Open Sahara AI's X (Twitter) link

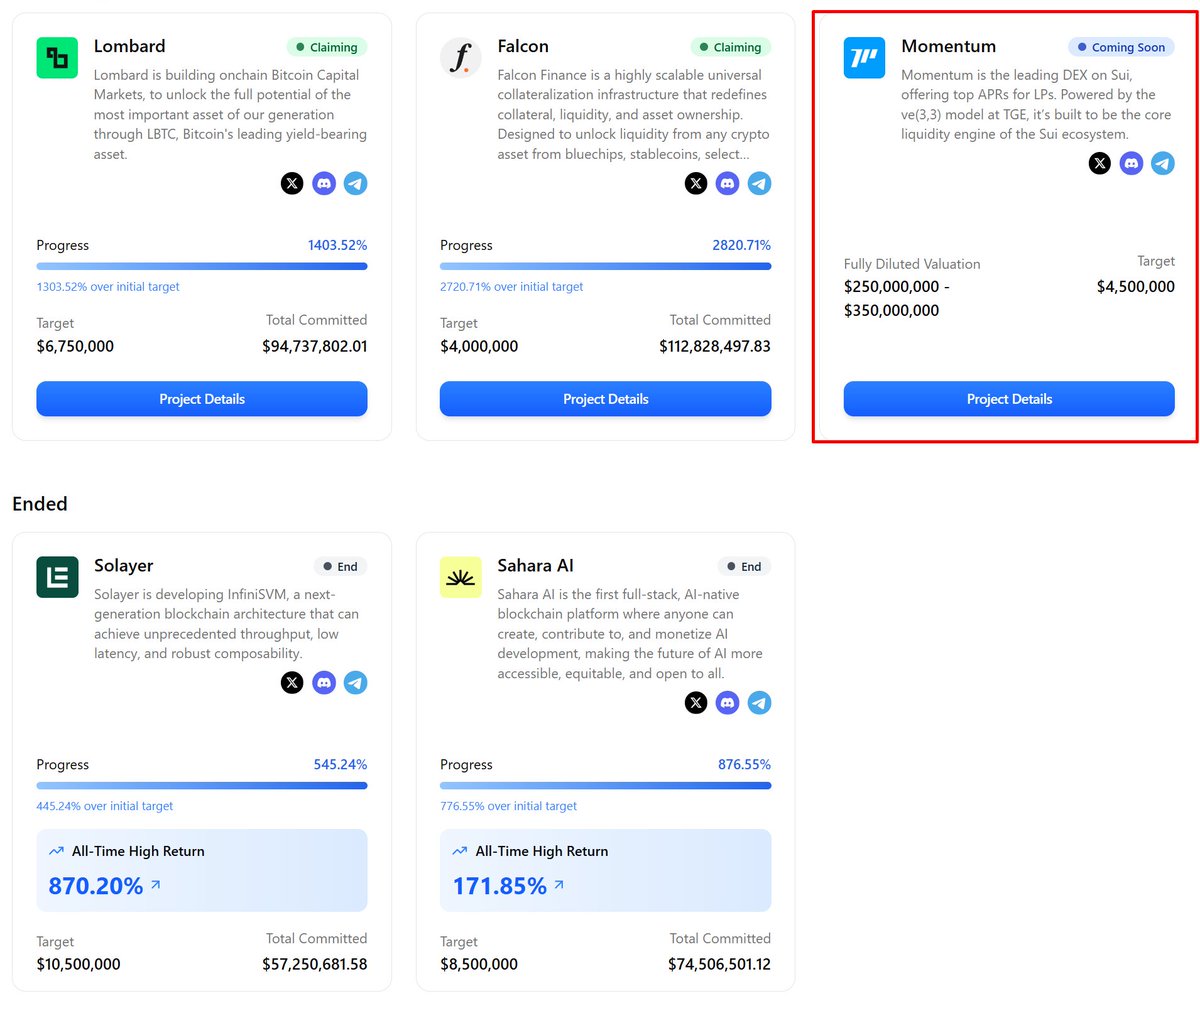696,703
